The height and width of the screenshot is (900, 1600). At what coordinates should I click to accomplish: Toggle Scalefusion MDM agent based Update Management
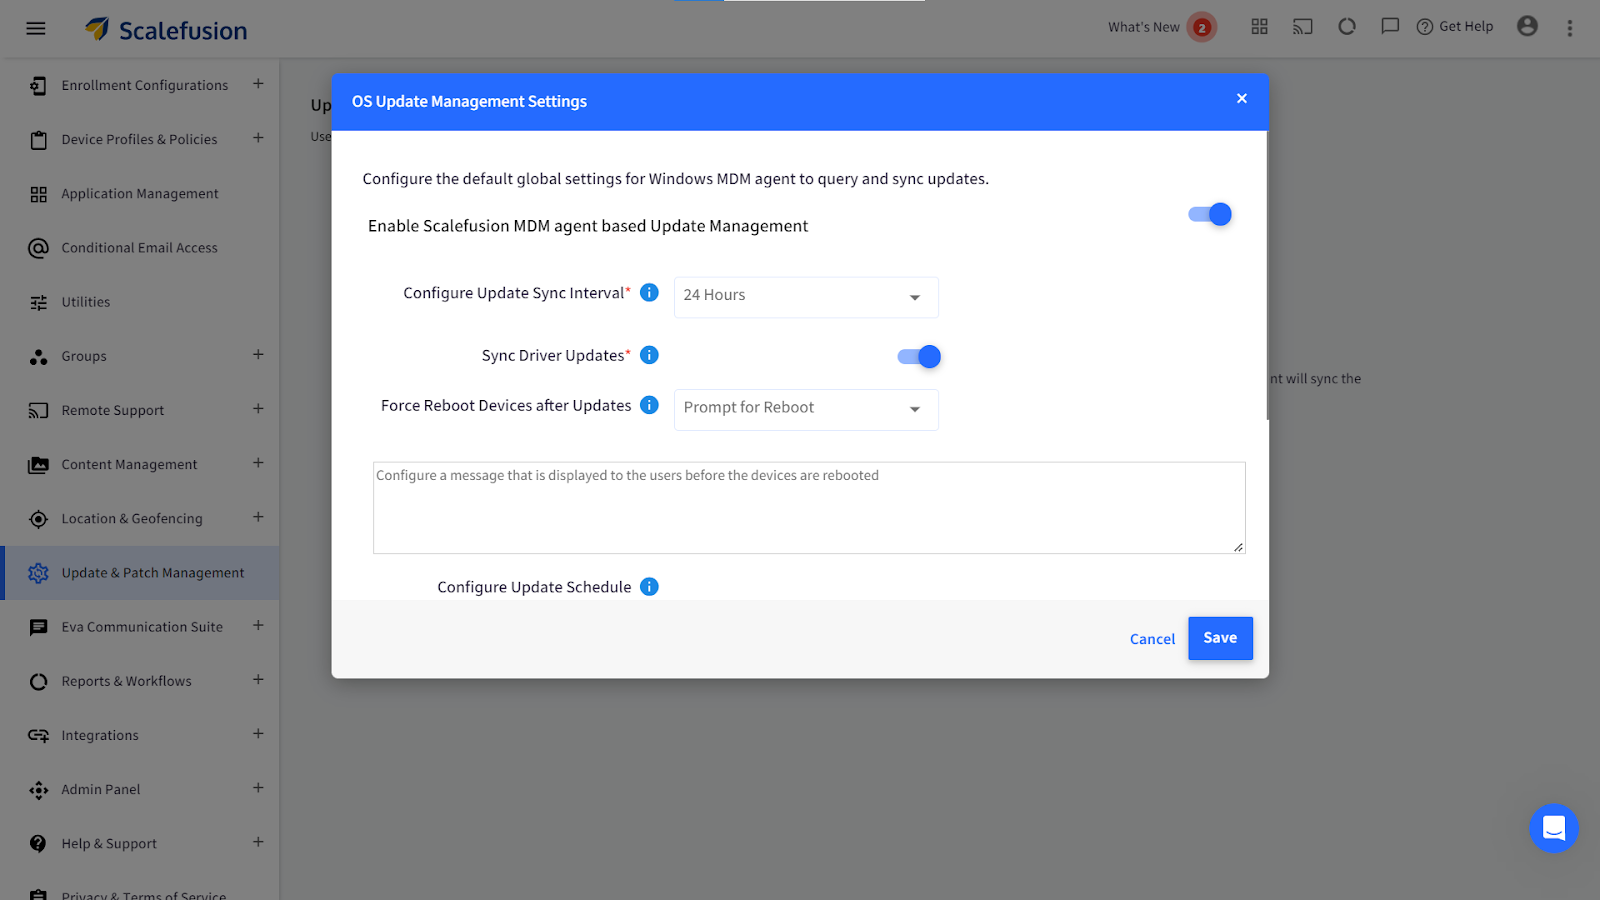coord(1210,214)
